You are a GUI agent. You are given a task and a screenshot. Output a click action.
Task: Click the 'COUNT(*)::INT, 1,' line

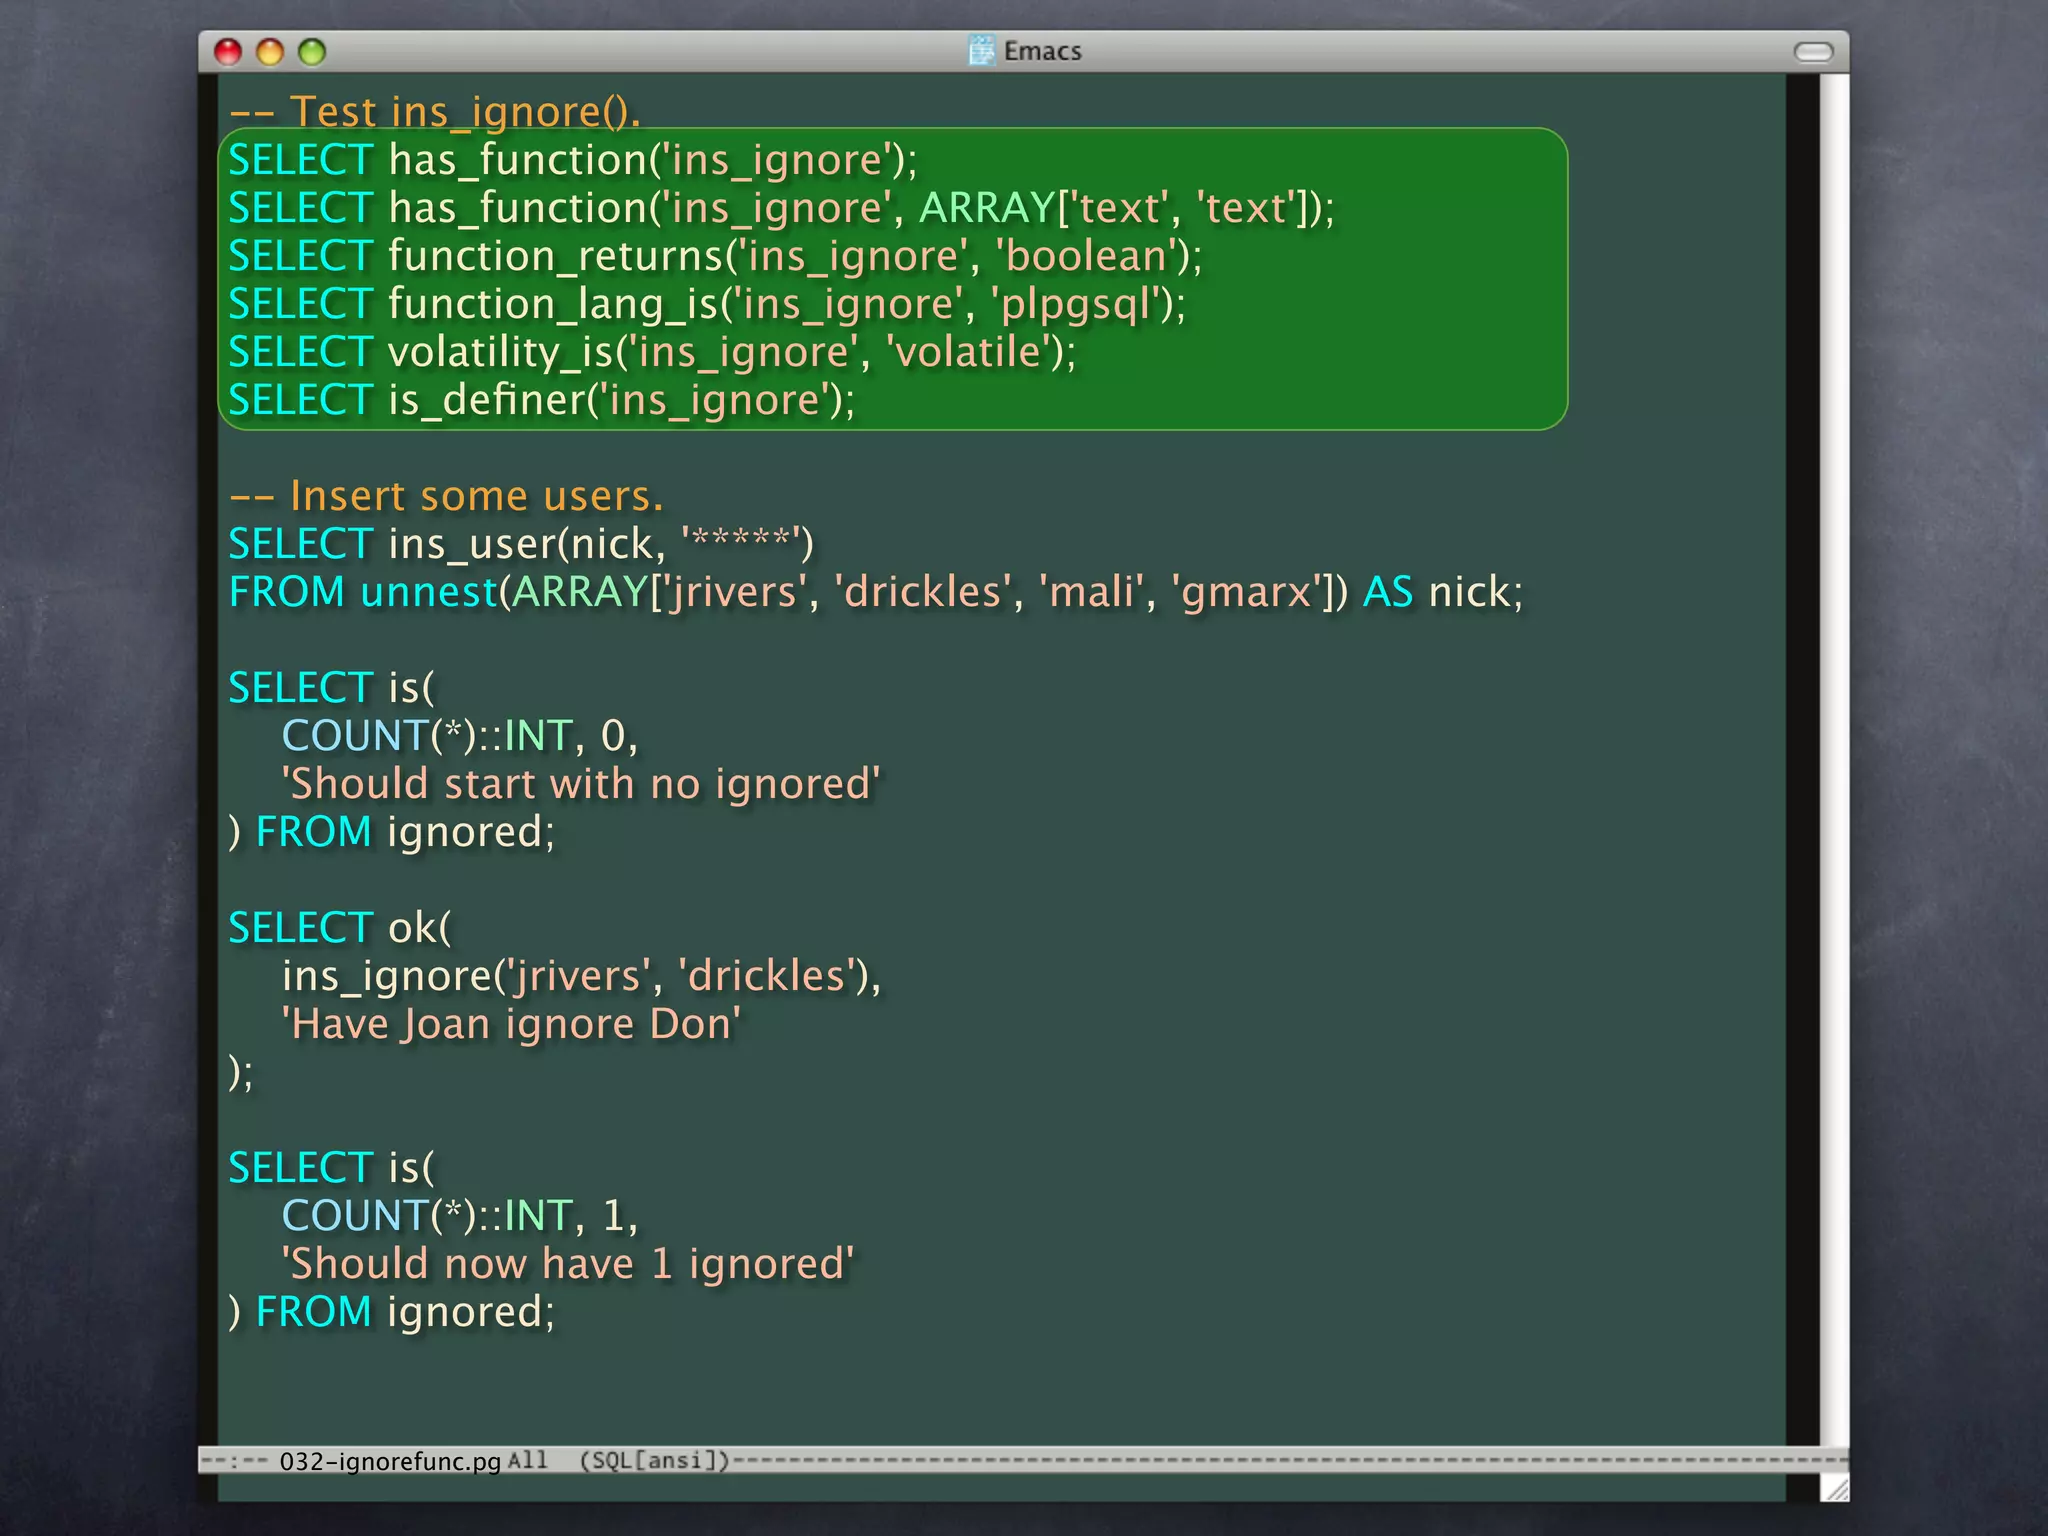pos(460,1216)
